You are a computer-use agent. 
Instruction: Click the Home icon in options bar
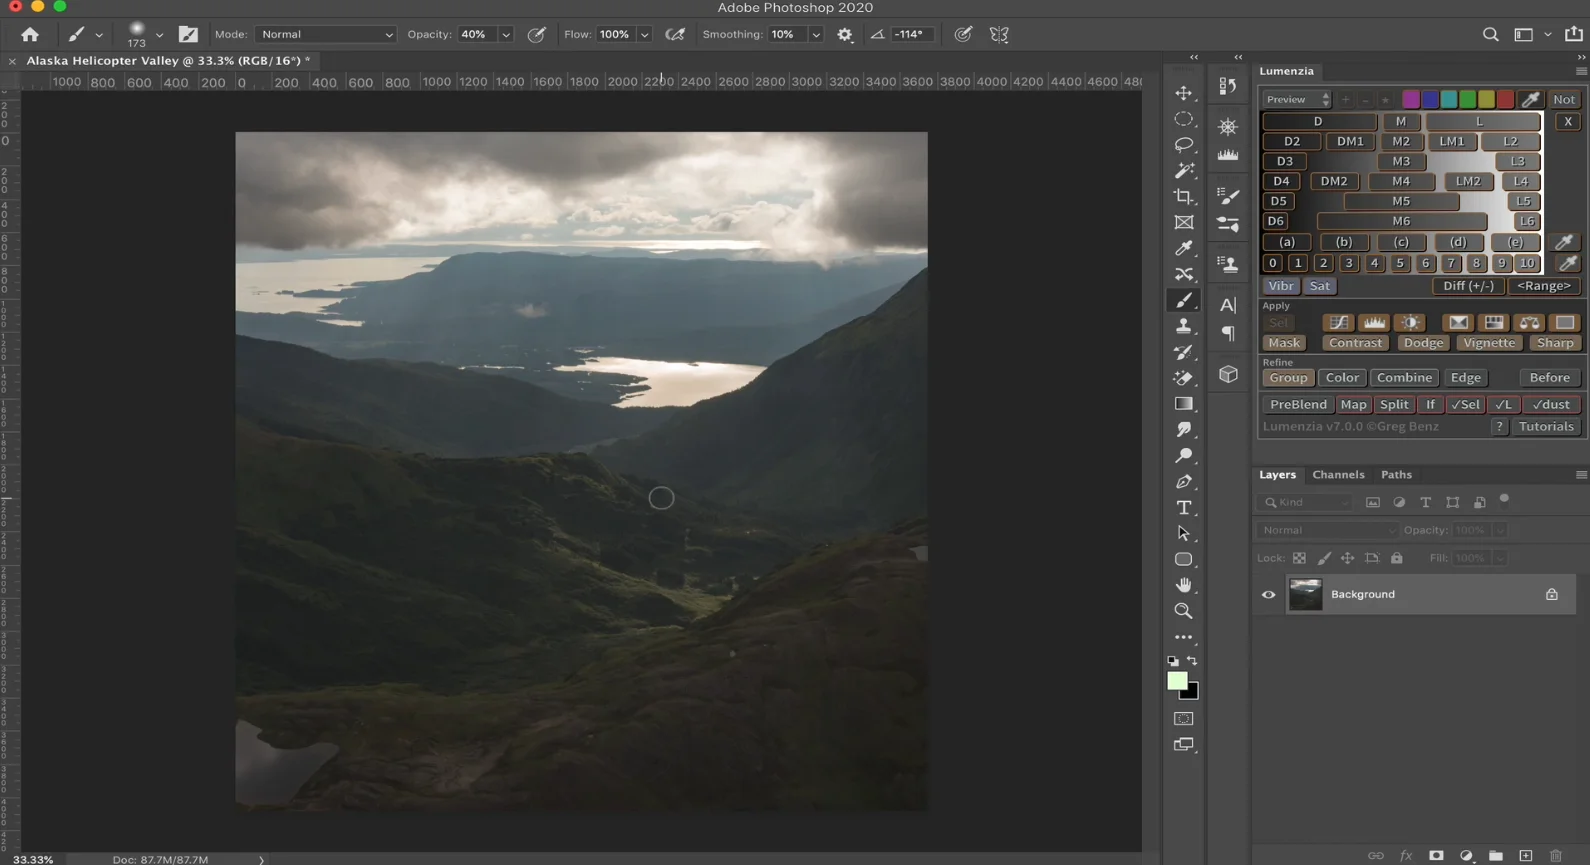30,34
